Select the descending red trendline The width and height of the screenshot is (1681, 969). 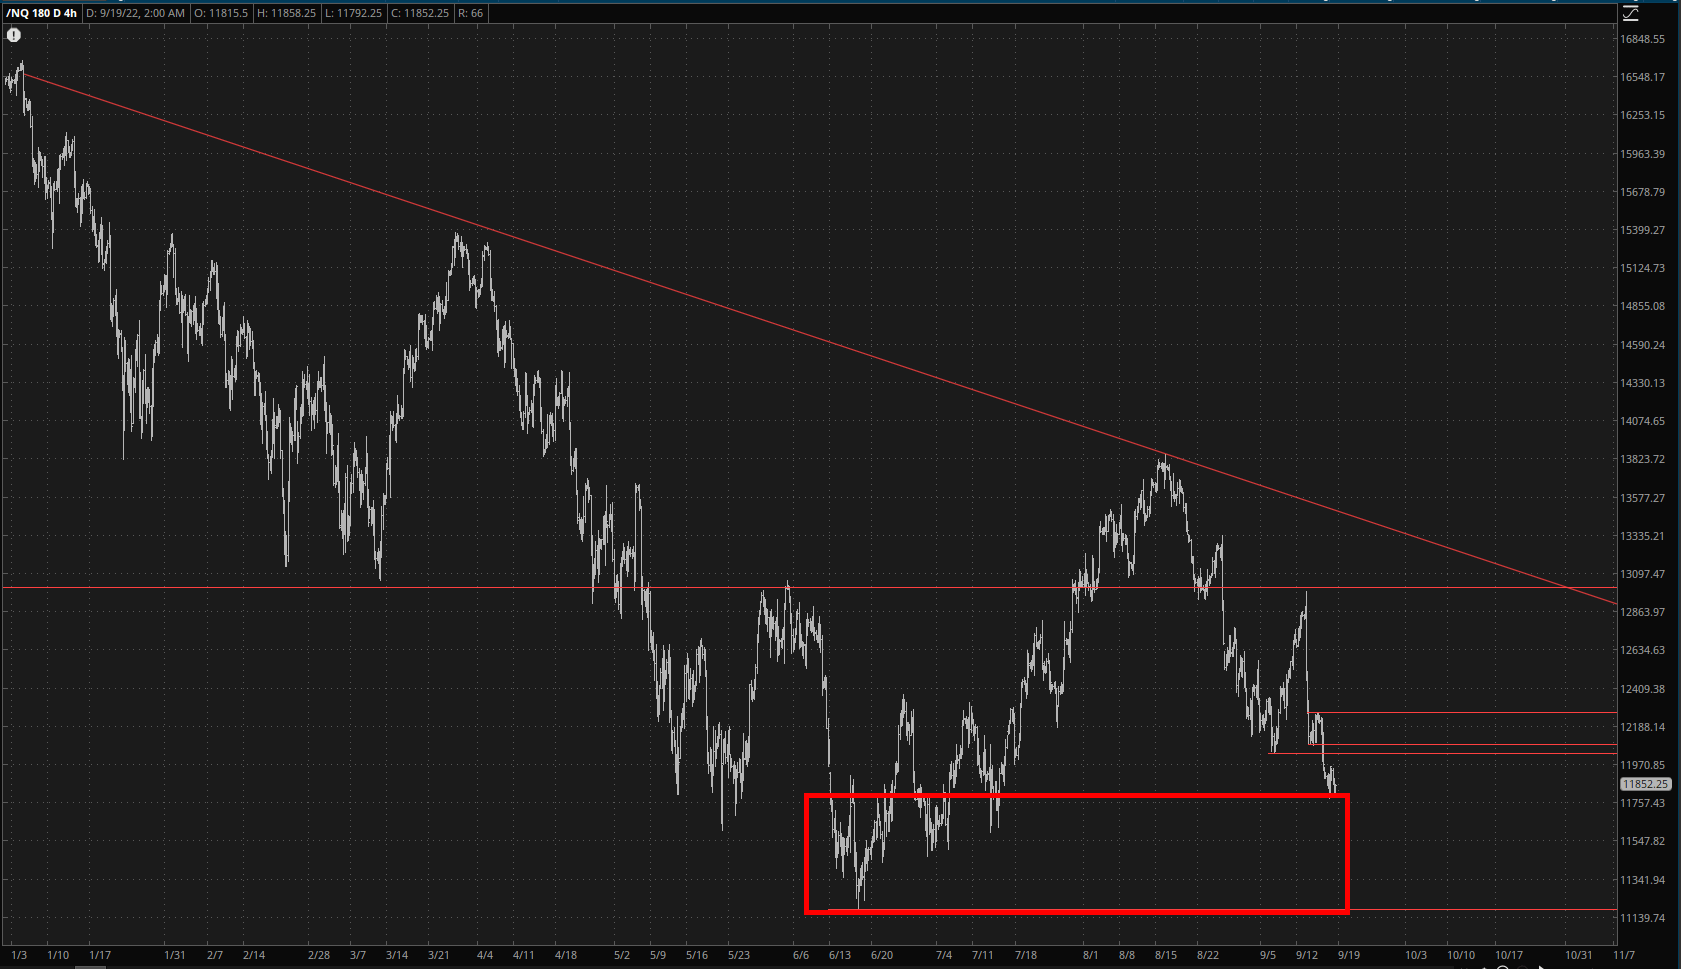coord(800,331)
